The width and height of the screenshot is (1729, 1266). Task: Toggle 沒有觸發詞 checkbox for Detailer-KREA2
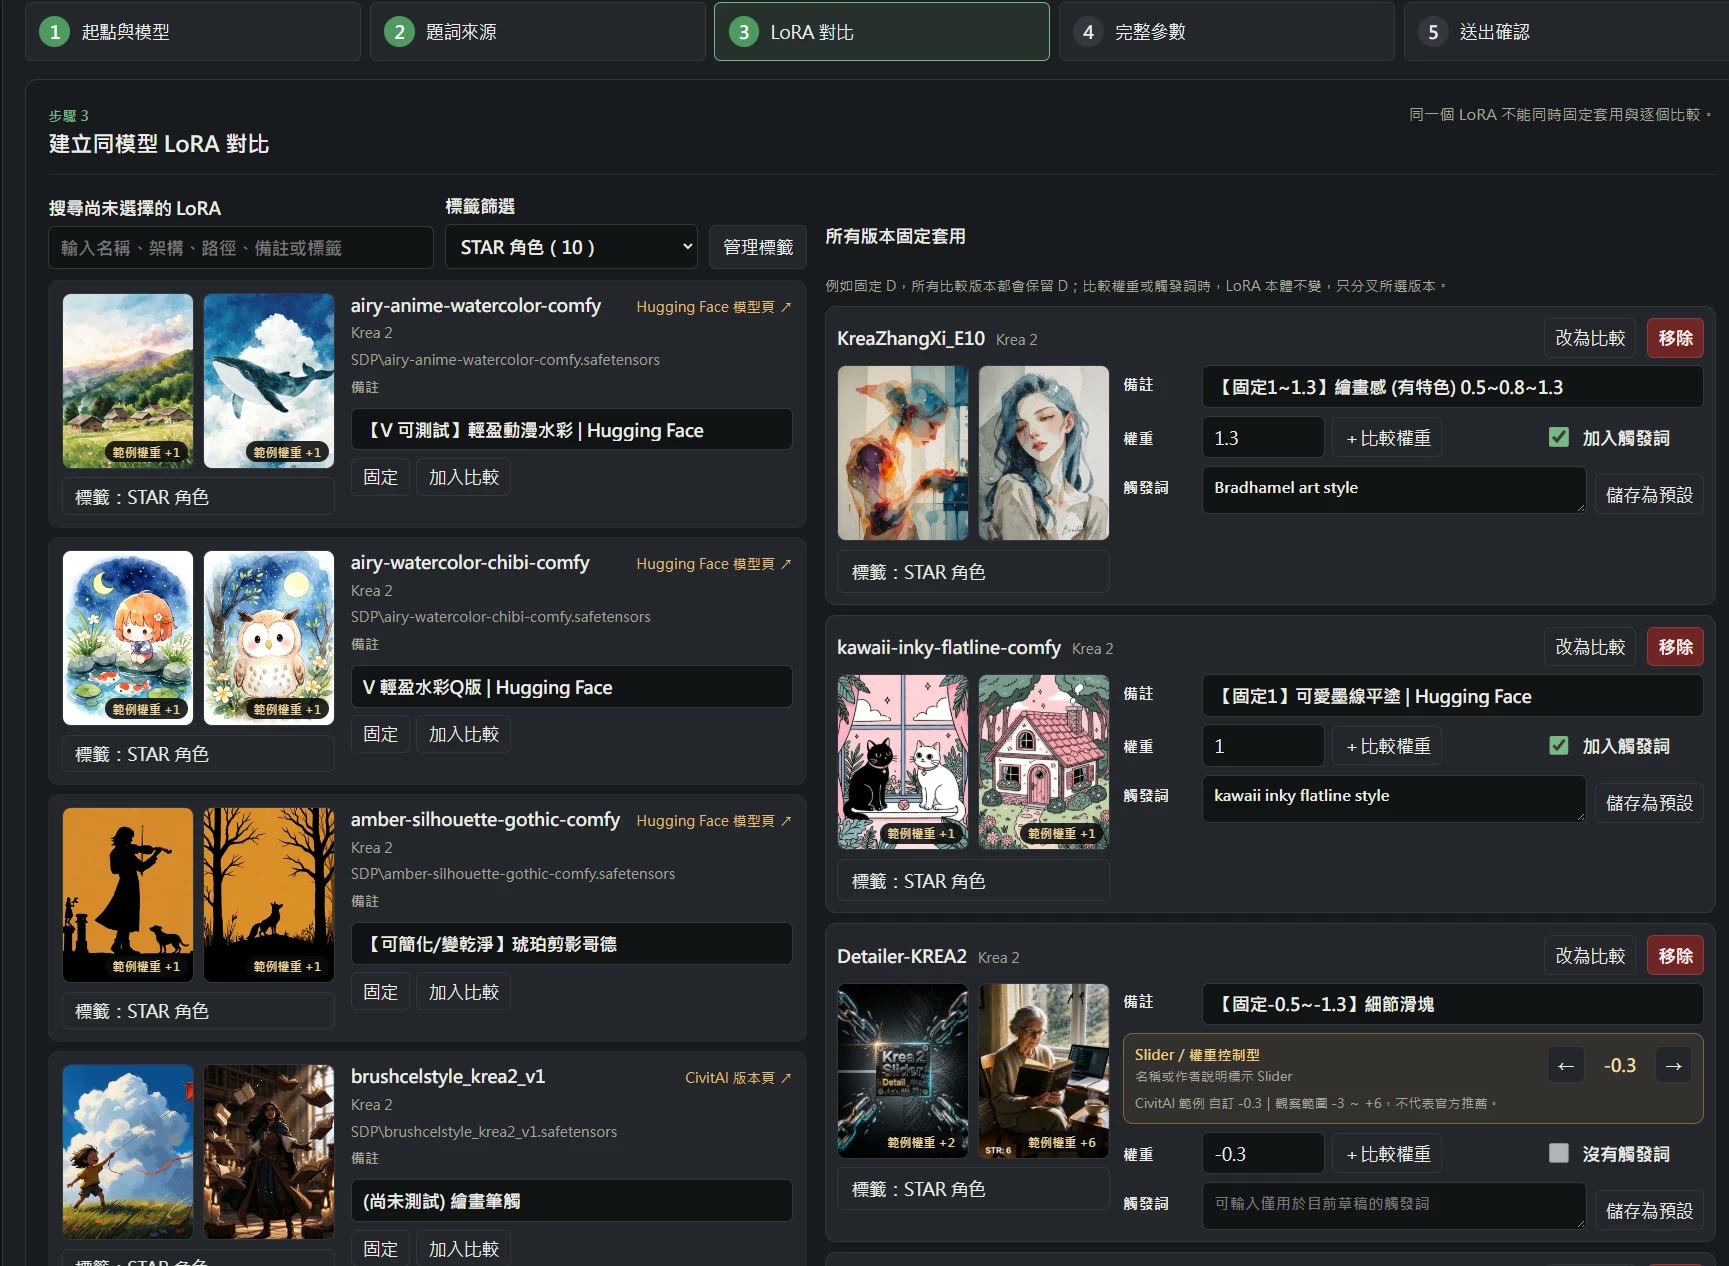[1558, 1153]
